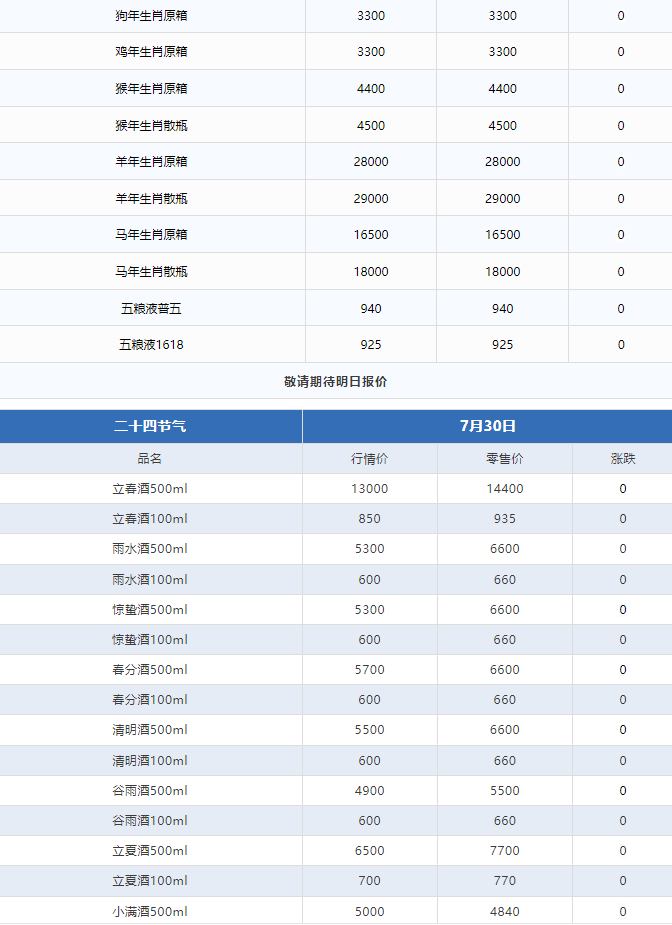Click the 16500 market price of 马年生肖原箱
This screenshot has width=672, height=925.
coord(371,235)
